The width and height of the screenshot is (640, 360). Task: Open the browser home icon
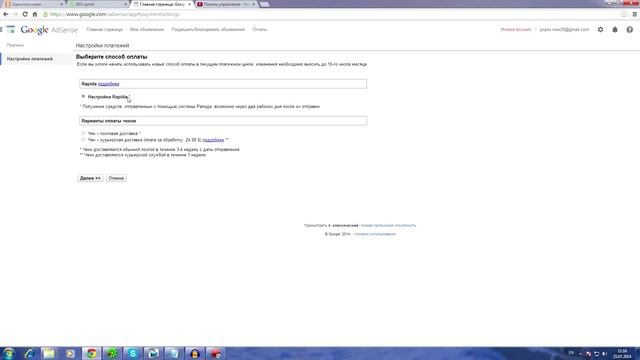35,14
